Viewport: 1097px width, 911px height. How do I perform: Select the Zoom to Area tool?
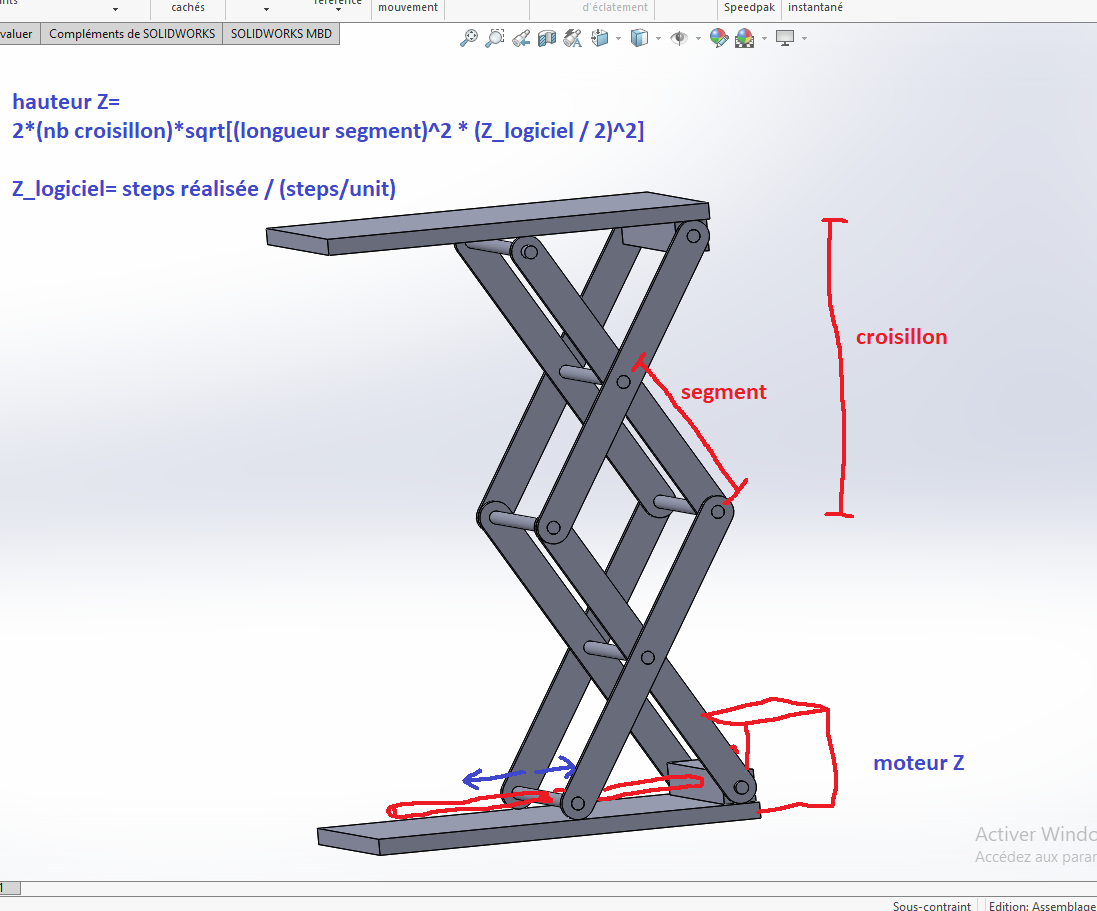pyautogui.click(x=495, y=38)
